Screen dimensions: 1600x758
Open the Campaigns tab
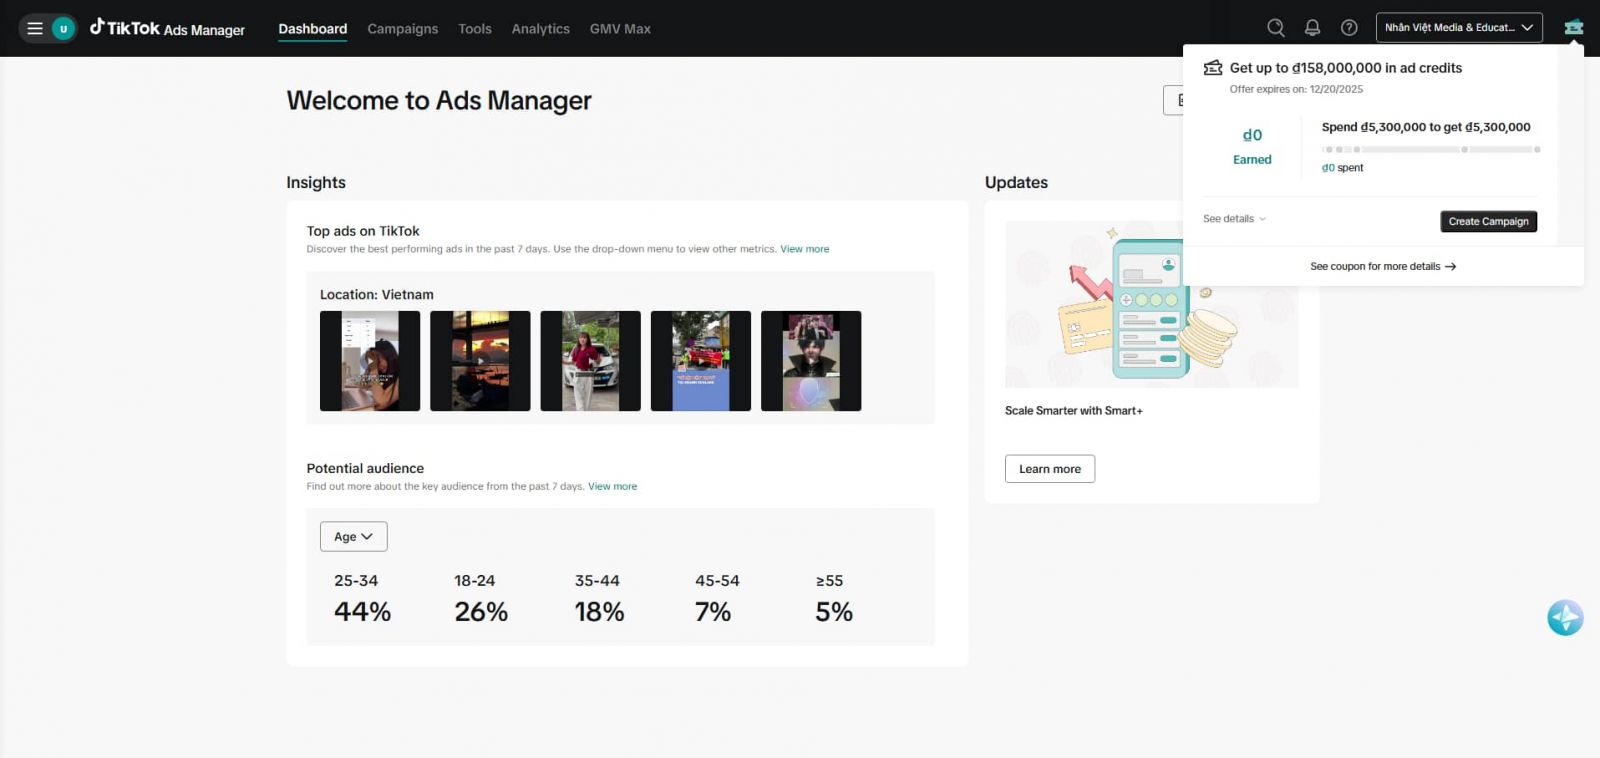(x=402, y=29)
